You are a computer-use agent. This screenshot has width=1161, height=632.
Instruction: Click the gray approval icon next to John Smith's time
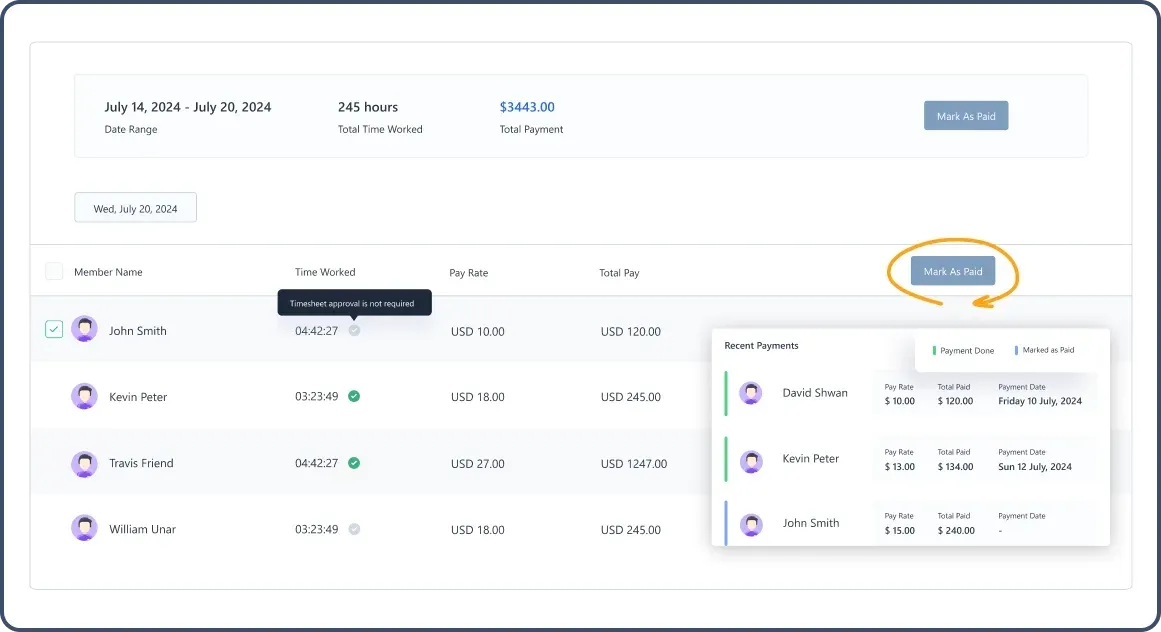tap(354, 329)
